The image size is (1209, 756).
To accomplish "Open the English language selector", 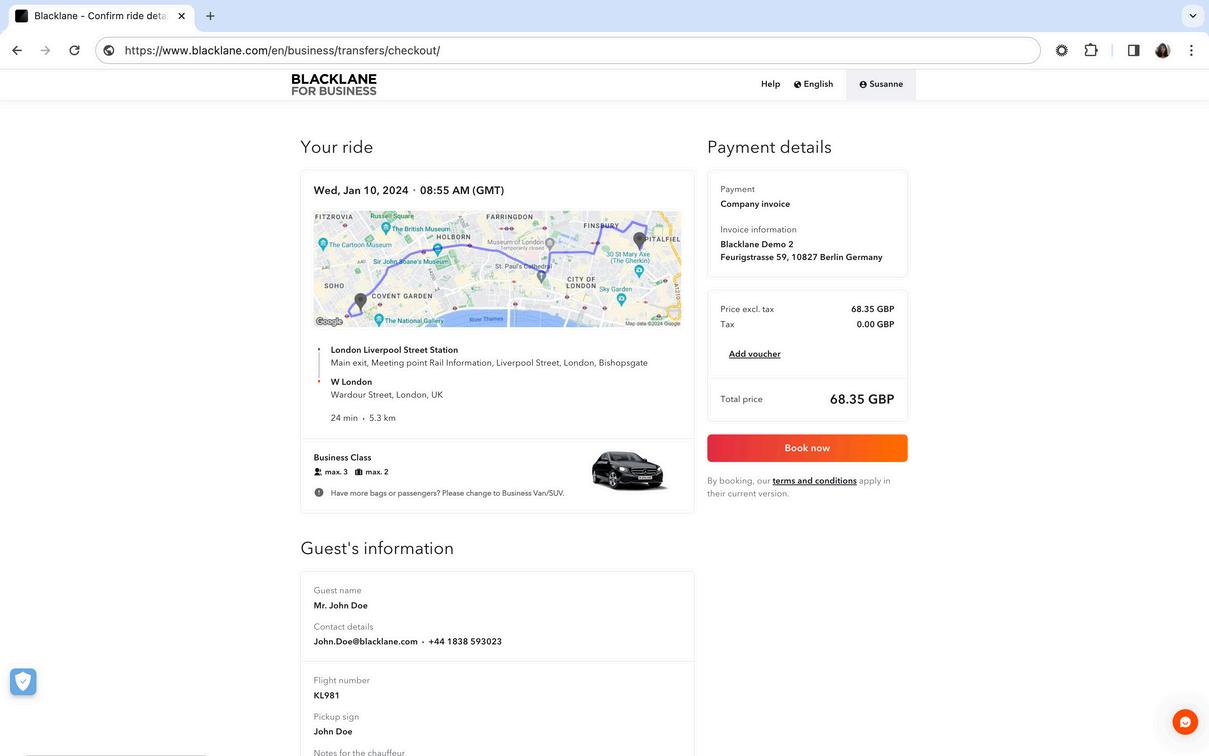I will tap(813, 84).
